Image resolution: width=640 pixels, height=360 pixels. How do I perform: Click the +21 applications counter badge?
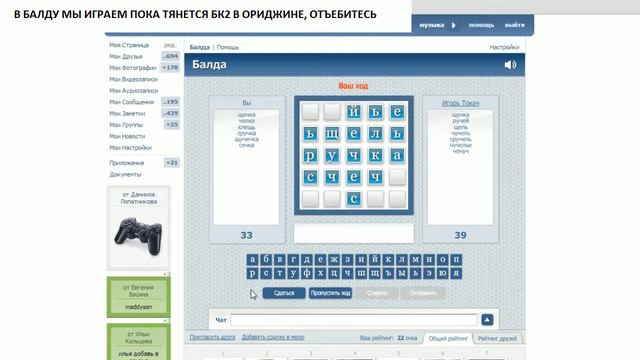(172, 163)
